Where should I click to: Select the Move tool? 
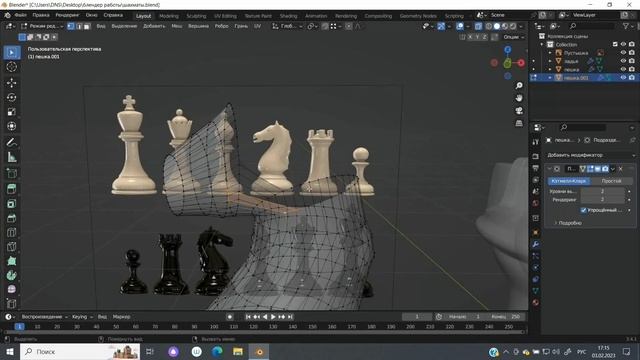tap(11, 82)
